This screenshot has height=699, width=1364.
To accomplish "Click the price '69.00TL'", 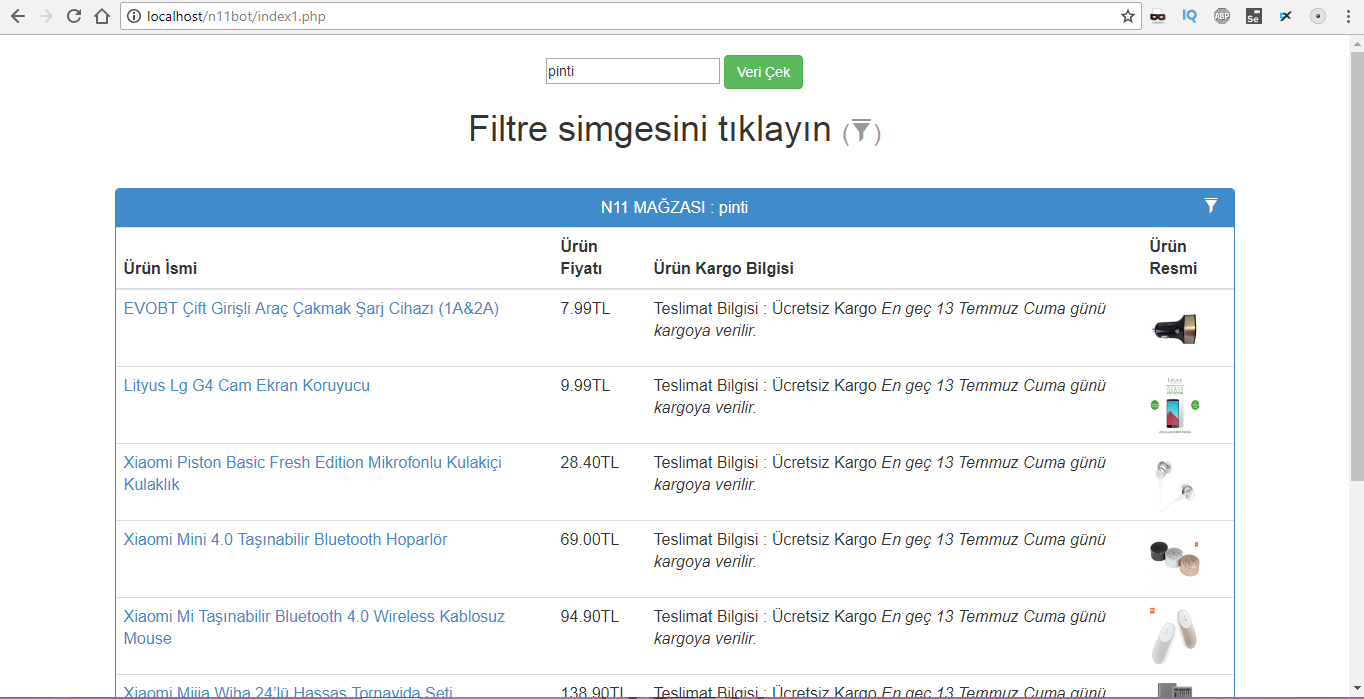I will tap(590, 539).
